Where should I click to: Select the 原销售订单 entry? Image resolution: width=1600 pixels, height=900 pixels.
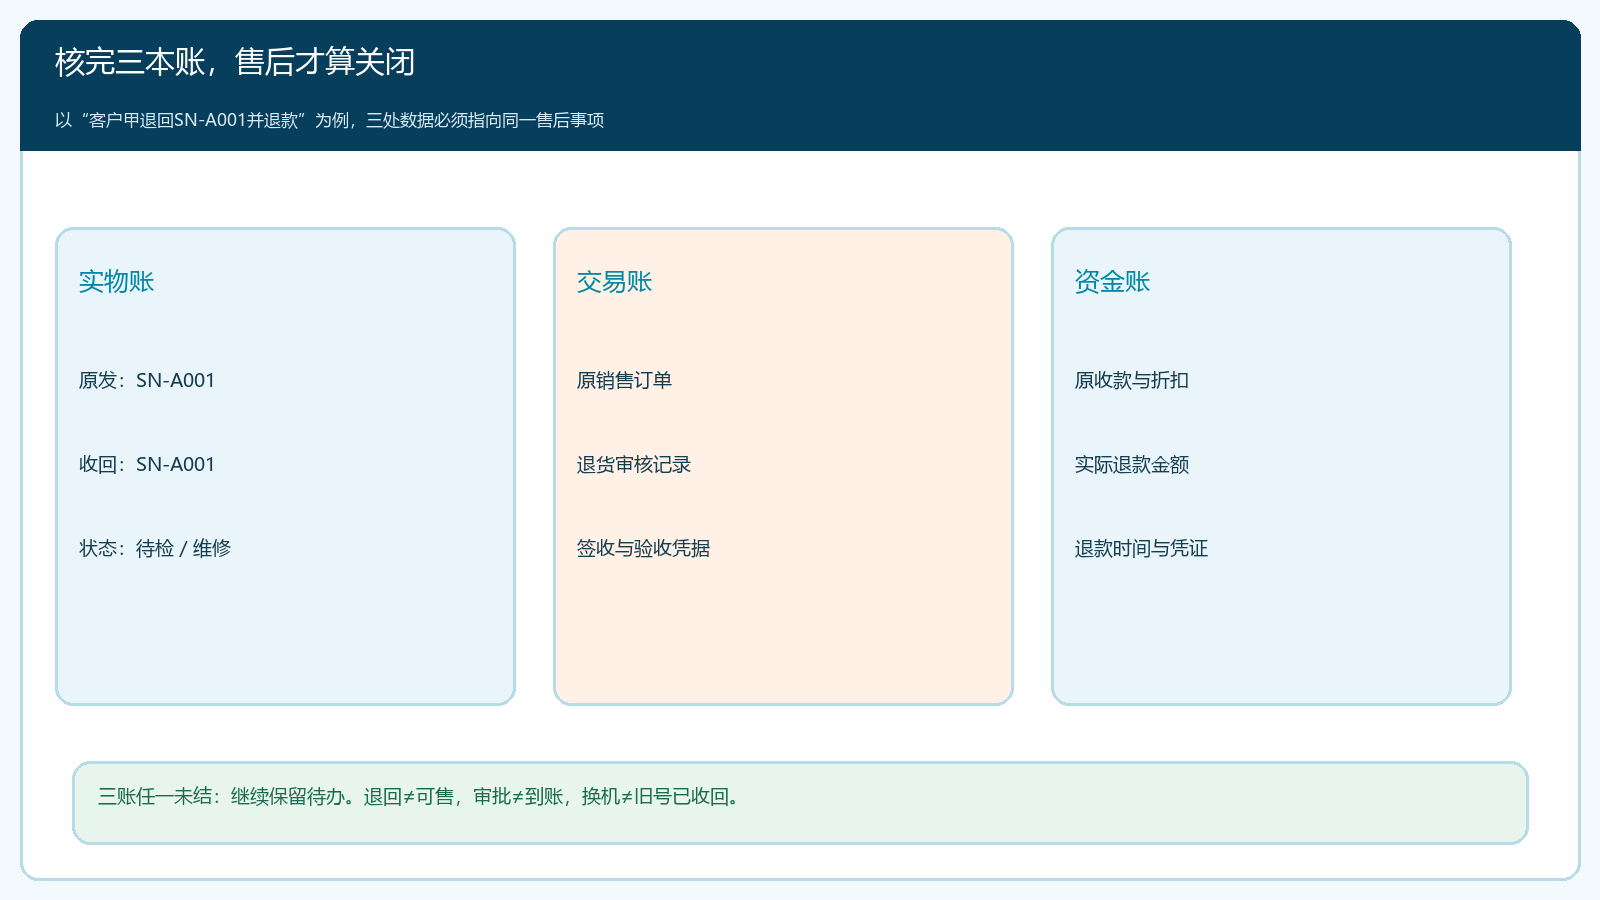(x=624, y=380)
